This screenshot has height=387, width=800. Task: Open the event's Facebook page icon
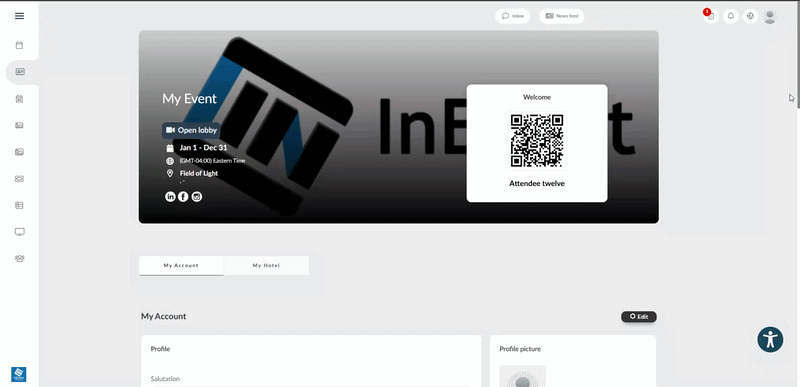(183, 197)
